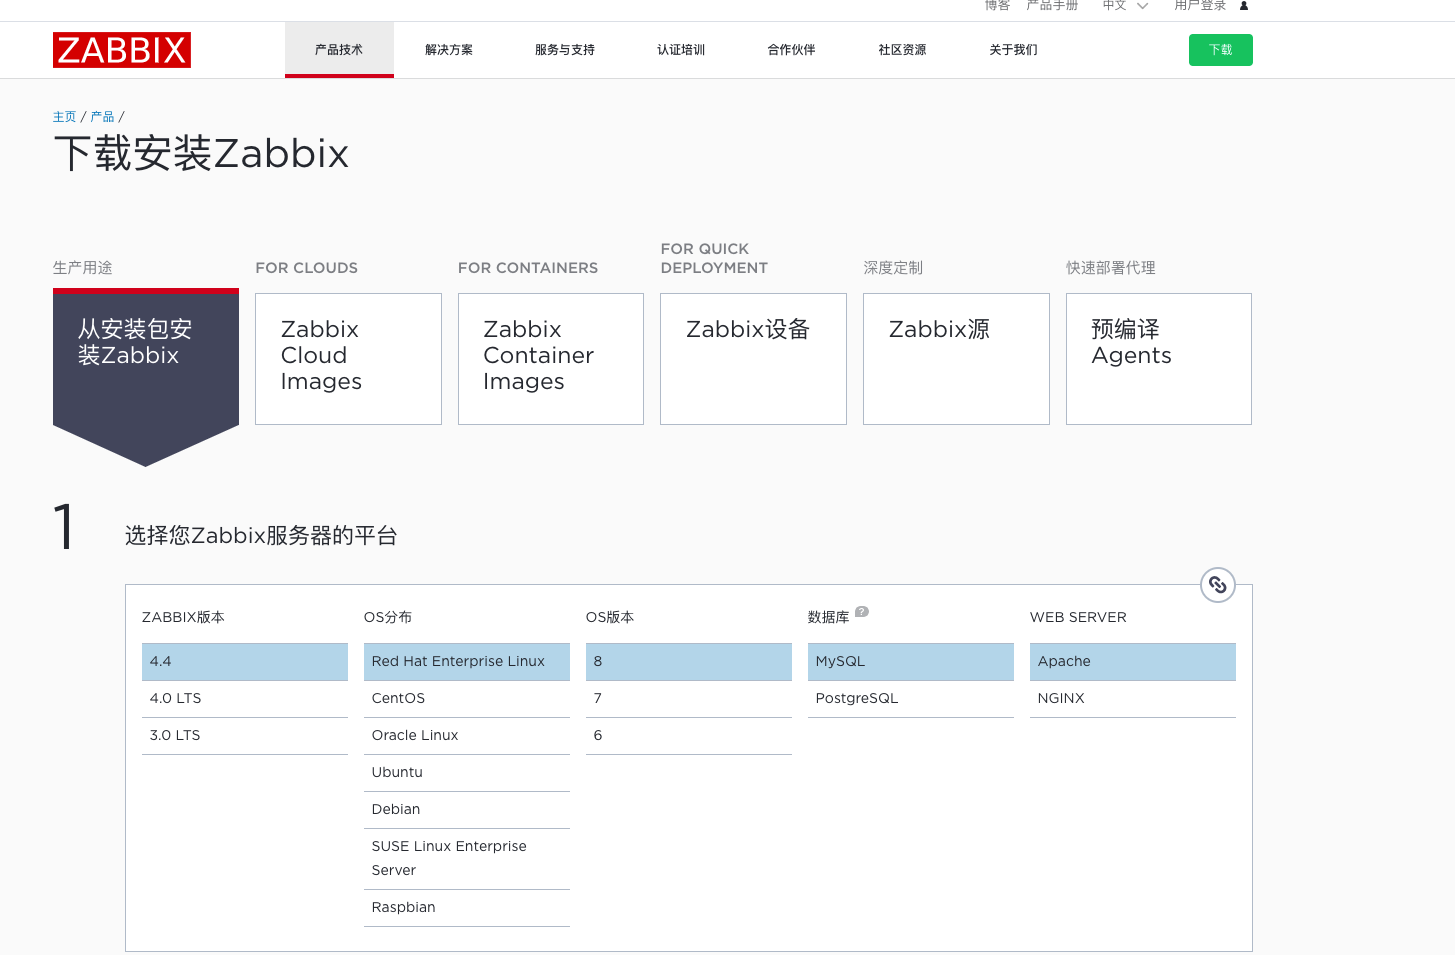Click the 主页 breadcrumb link
The width and height of the screenshot is (1455, 955).
[x=64, y=117]
